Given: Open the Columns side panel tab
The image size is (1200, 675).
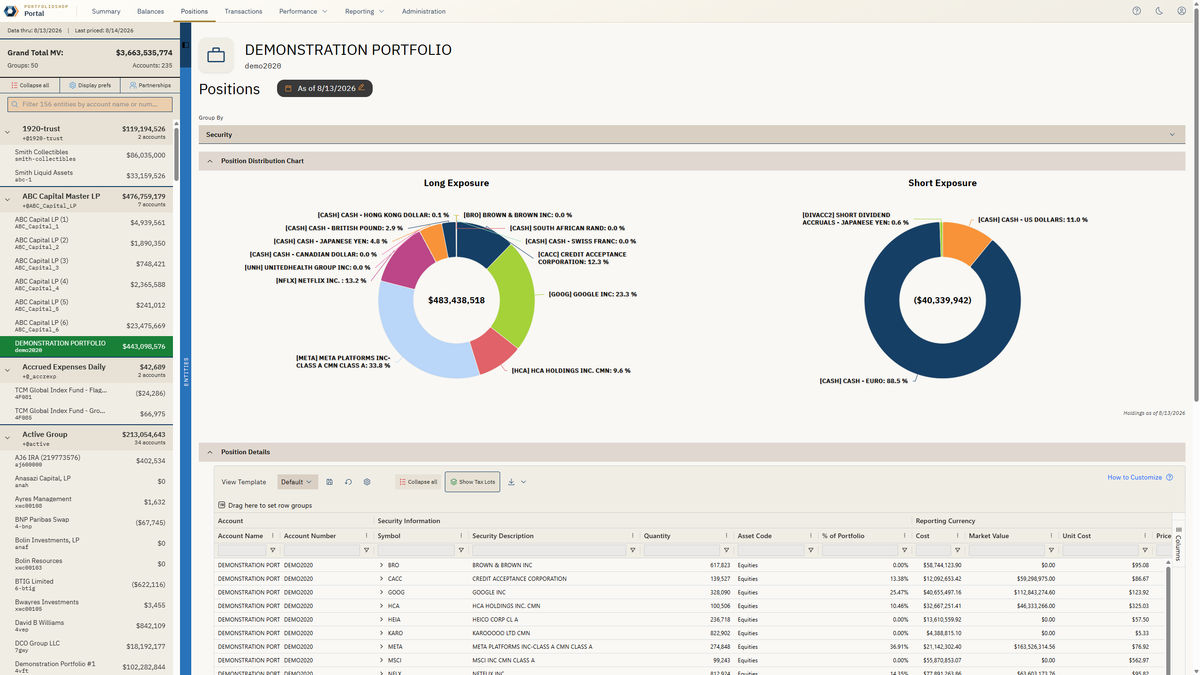Looking at the screenshot, I should point(1178,545).
